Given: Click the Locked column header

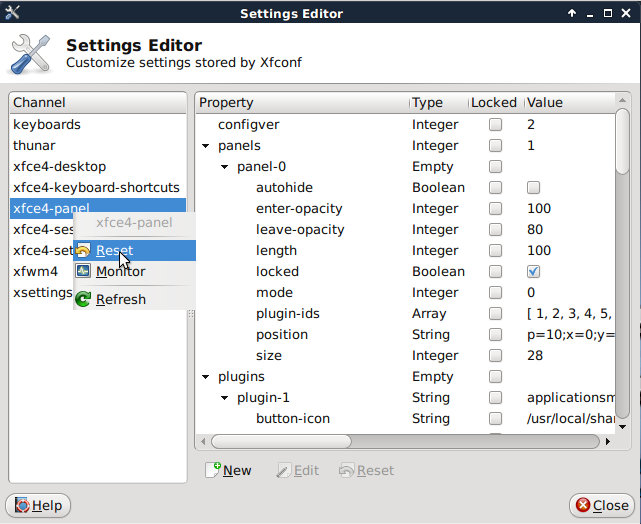Looking at the screenshot, I should 496,102.
